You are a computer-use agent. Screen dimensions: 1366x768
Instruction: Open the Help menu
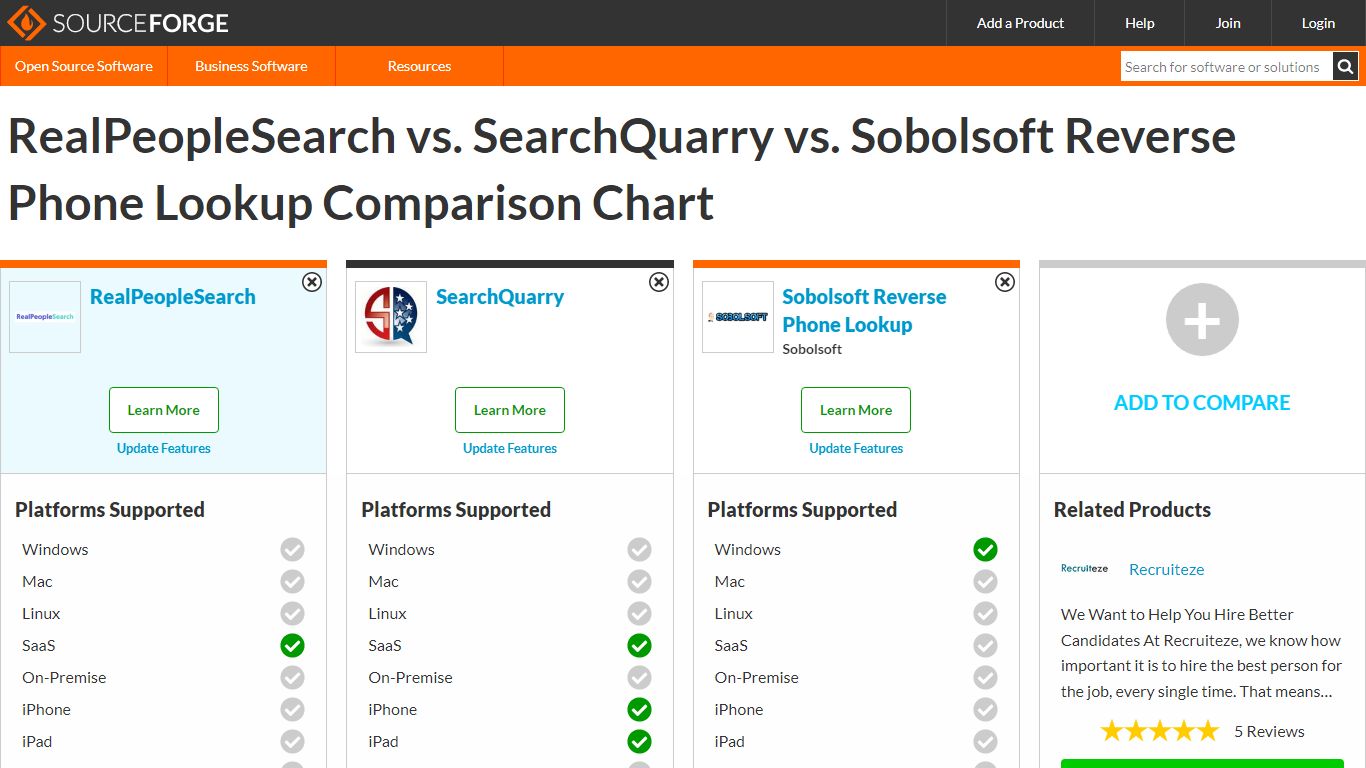pyautogui.click(x=1139, y=23)
